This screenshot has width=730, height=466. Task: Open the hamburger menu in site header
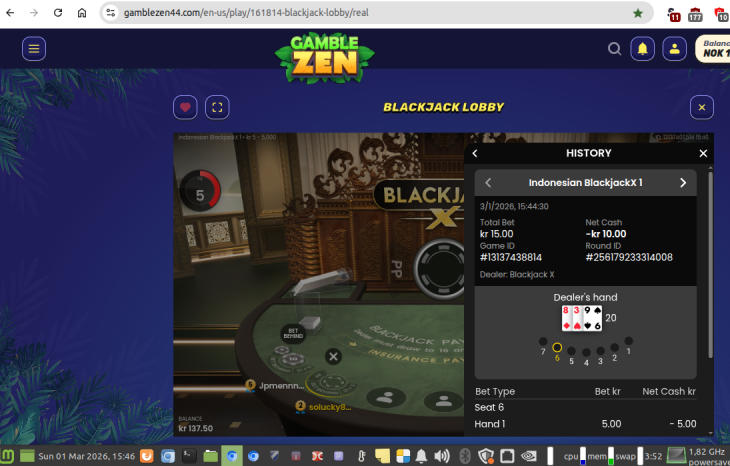[34, 48]
